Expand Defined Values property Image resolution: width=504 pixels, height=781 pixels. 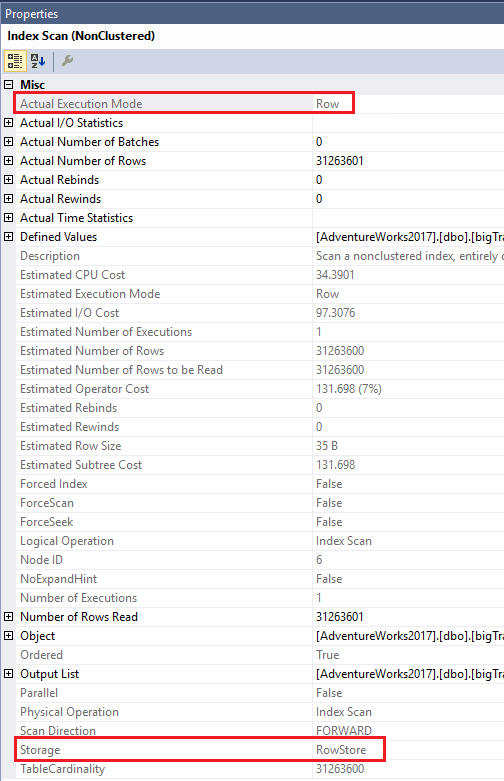8,237
